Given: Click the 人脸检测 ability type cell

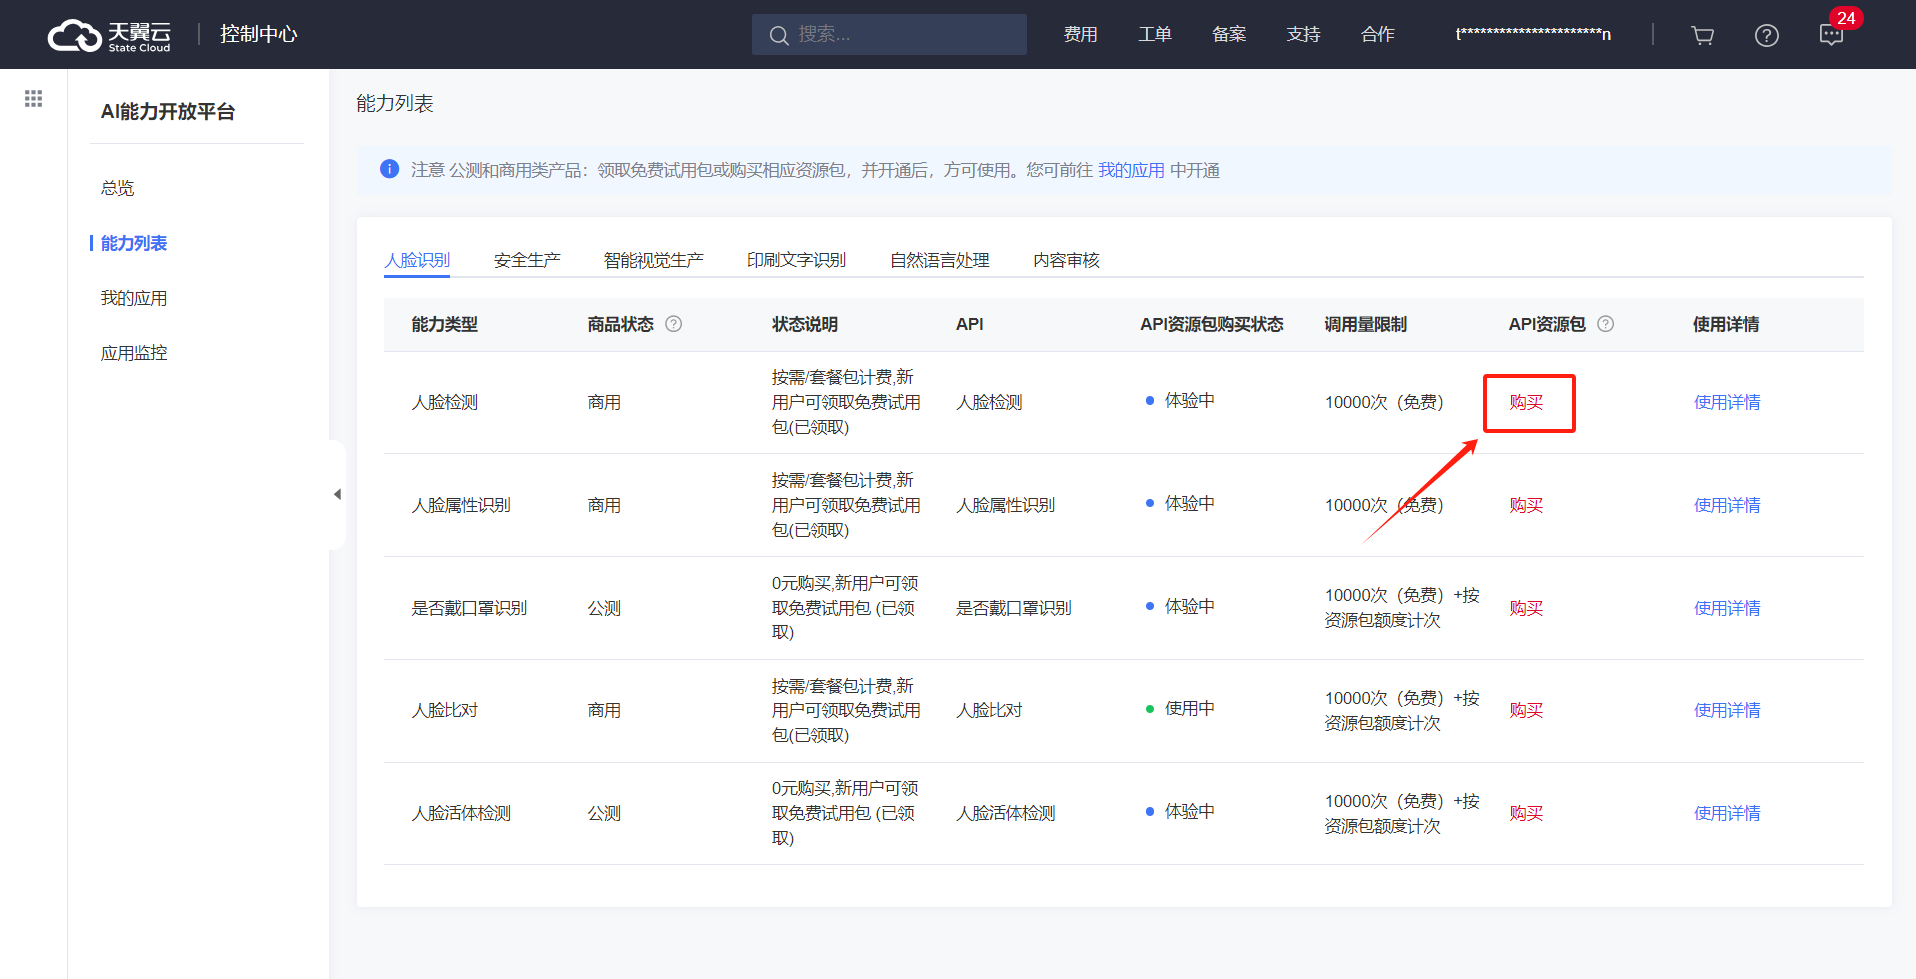Looking at the screenshot, I should pyautogui.click(x=445, y=402).
